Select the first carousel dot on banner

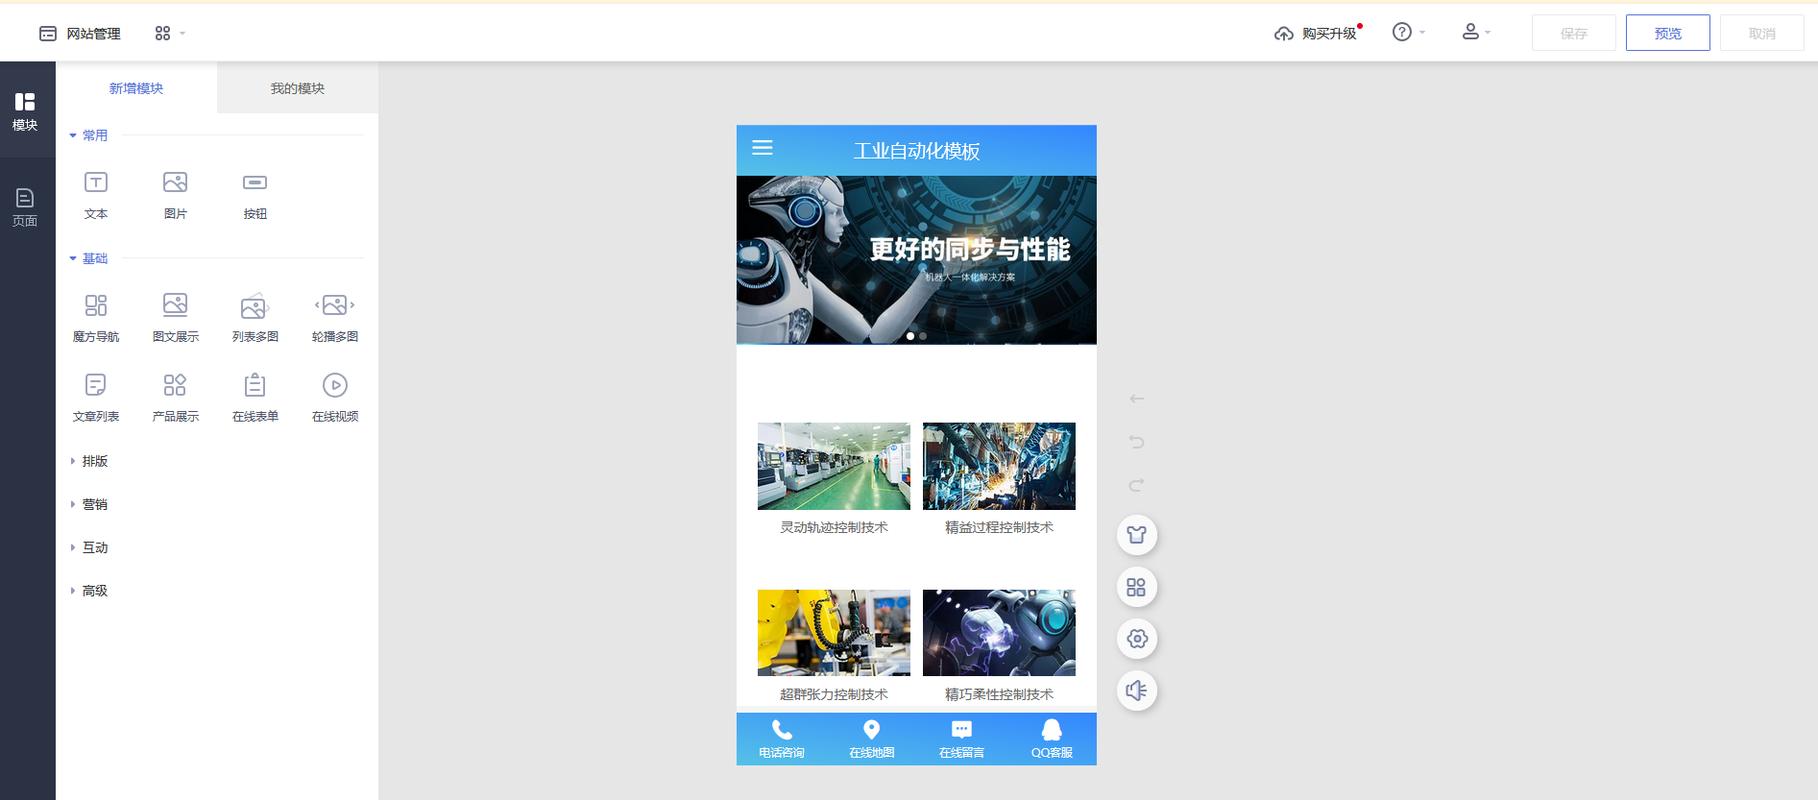coord(910,336)
